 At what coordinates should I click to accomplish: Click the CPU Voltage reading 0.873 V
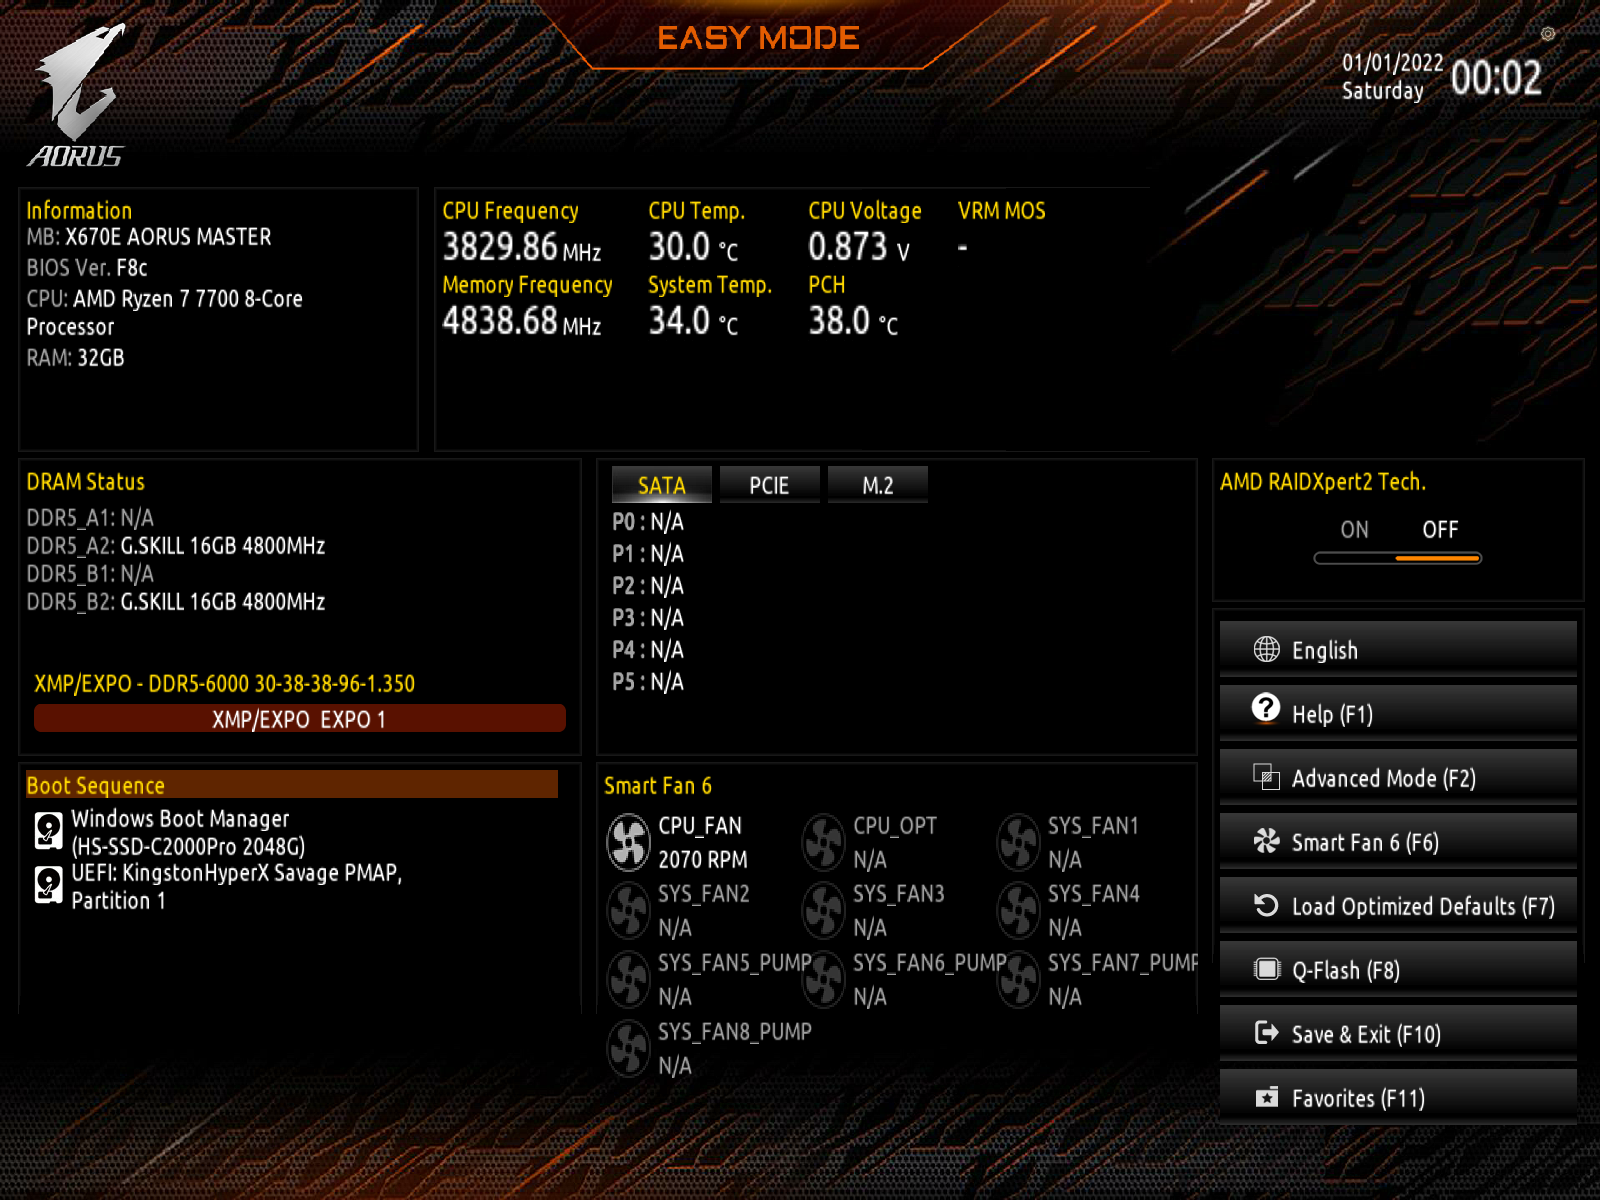pos(859,246)
